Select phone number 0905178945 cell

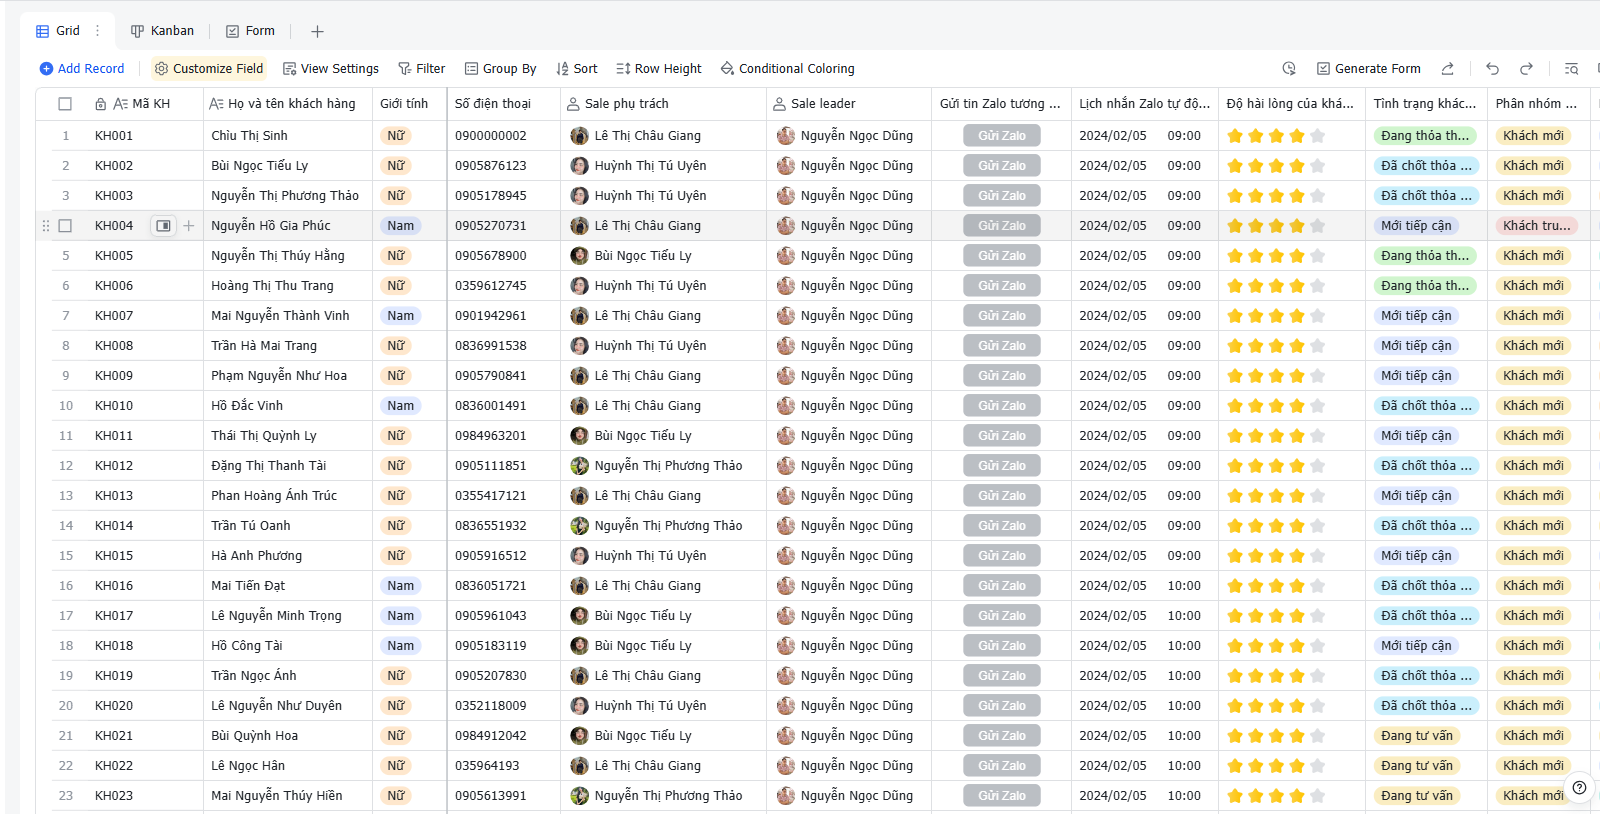tap(503, 196)
